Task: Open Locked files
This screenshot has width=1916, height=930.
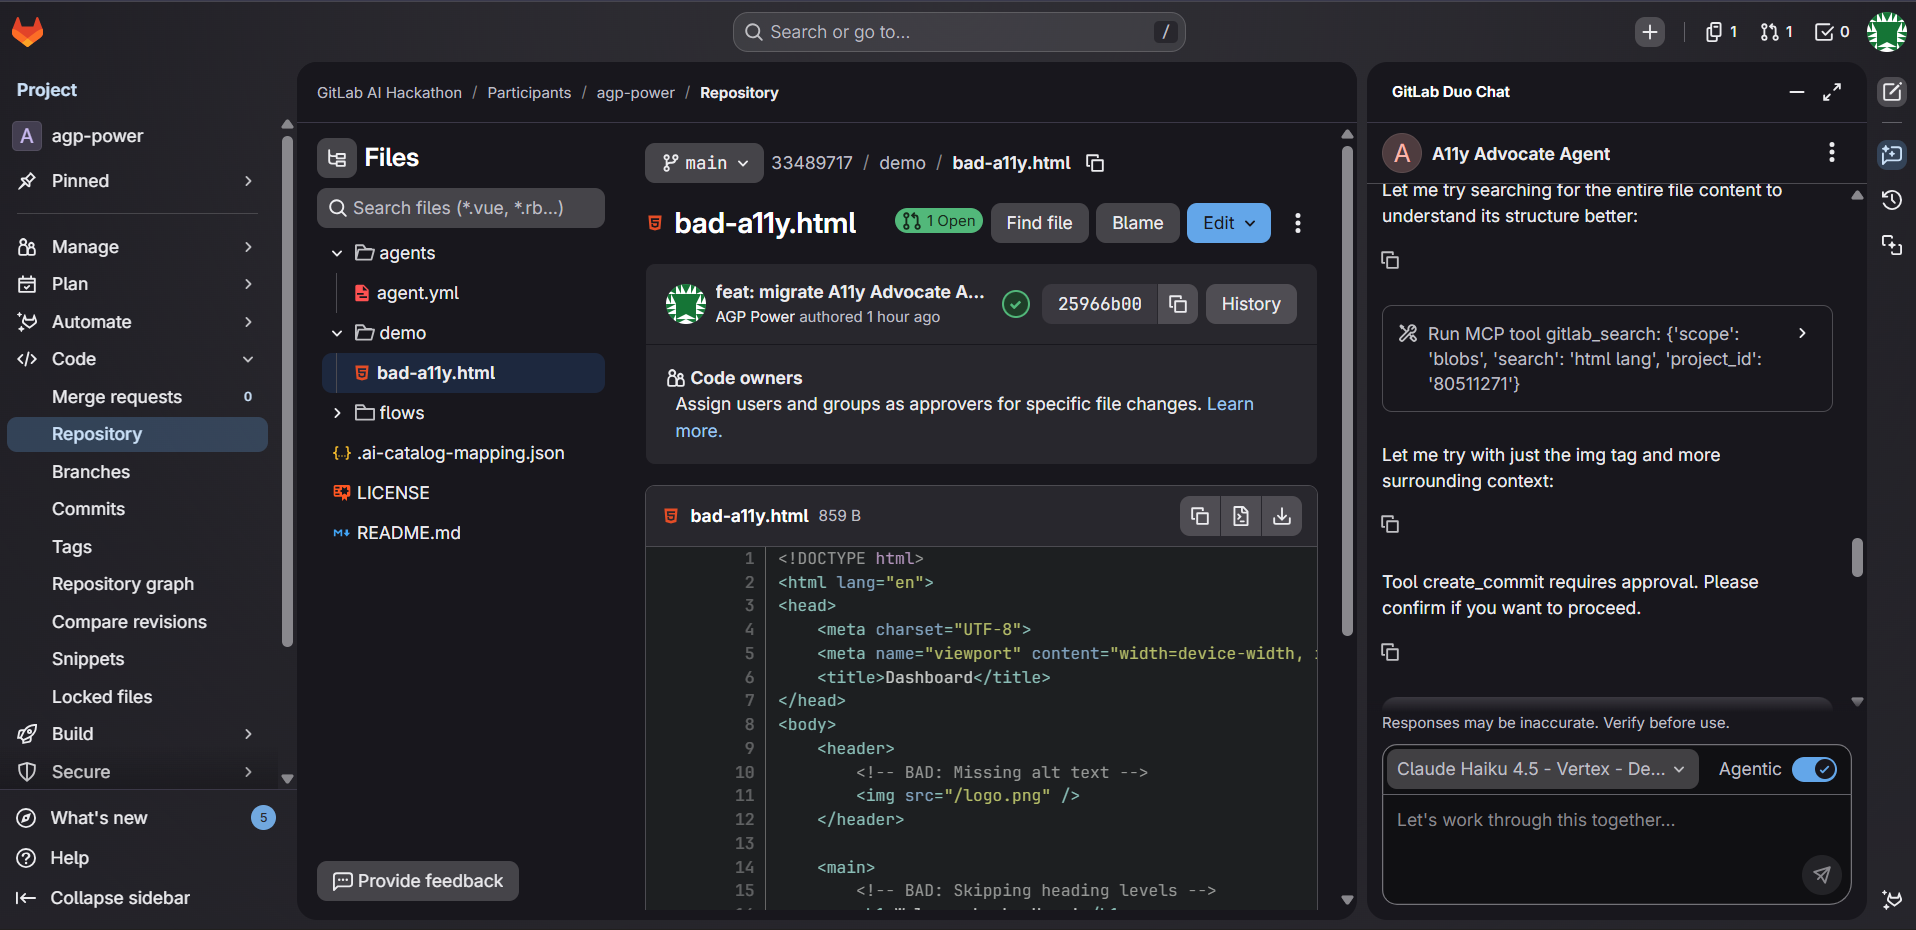Action: tap(137, 697)
